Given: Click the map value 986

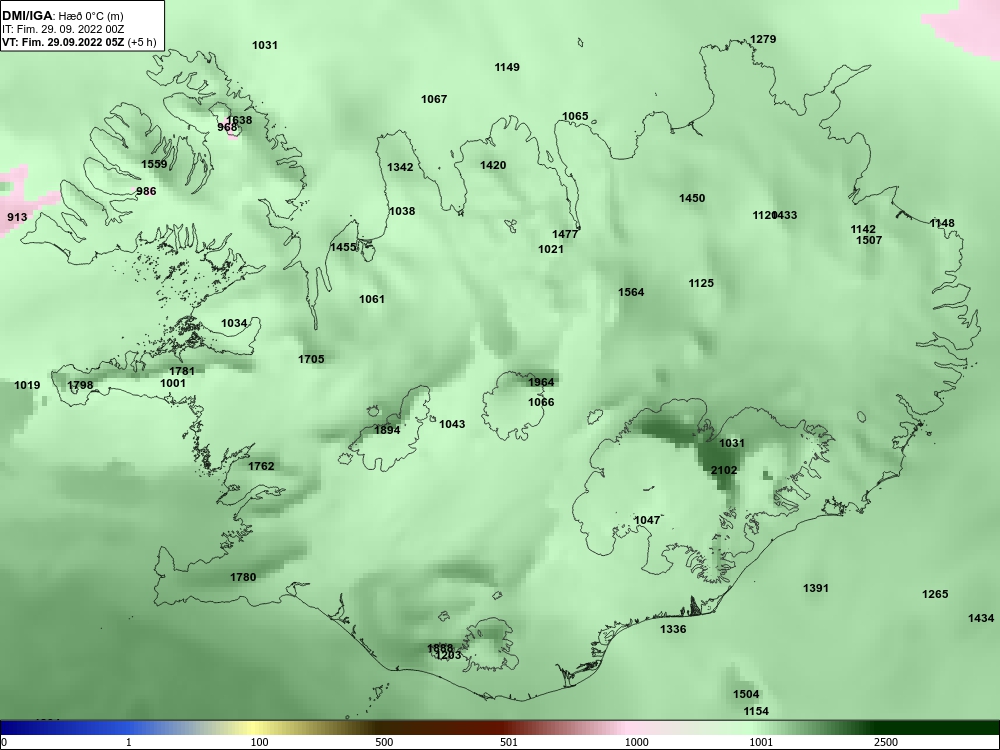Looking at the screenshot, I should pyautogui.click(x=146, y=191).
